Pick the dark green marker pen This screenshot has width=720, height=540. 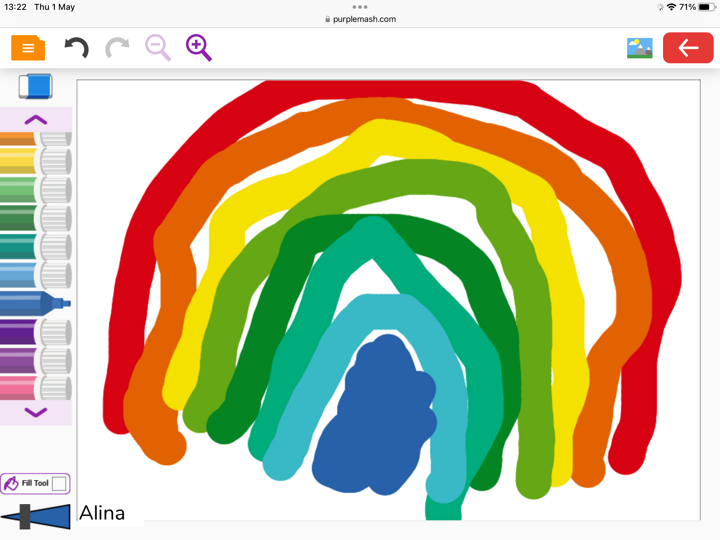pyautogui.click(x=36, y=218)
